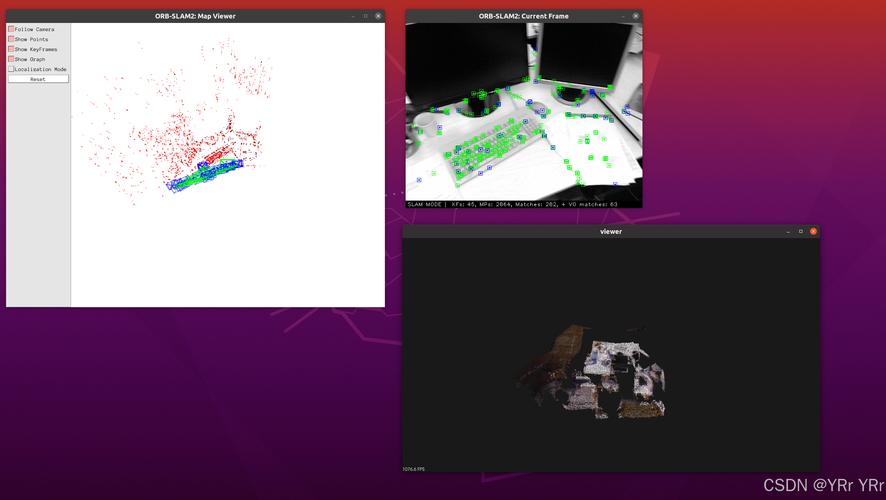Toggle the Follow Camera checkbox
The height and width of the screenshot is (500, 886).
[12, 29]
